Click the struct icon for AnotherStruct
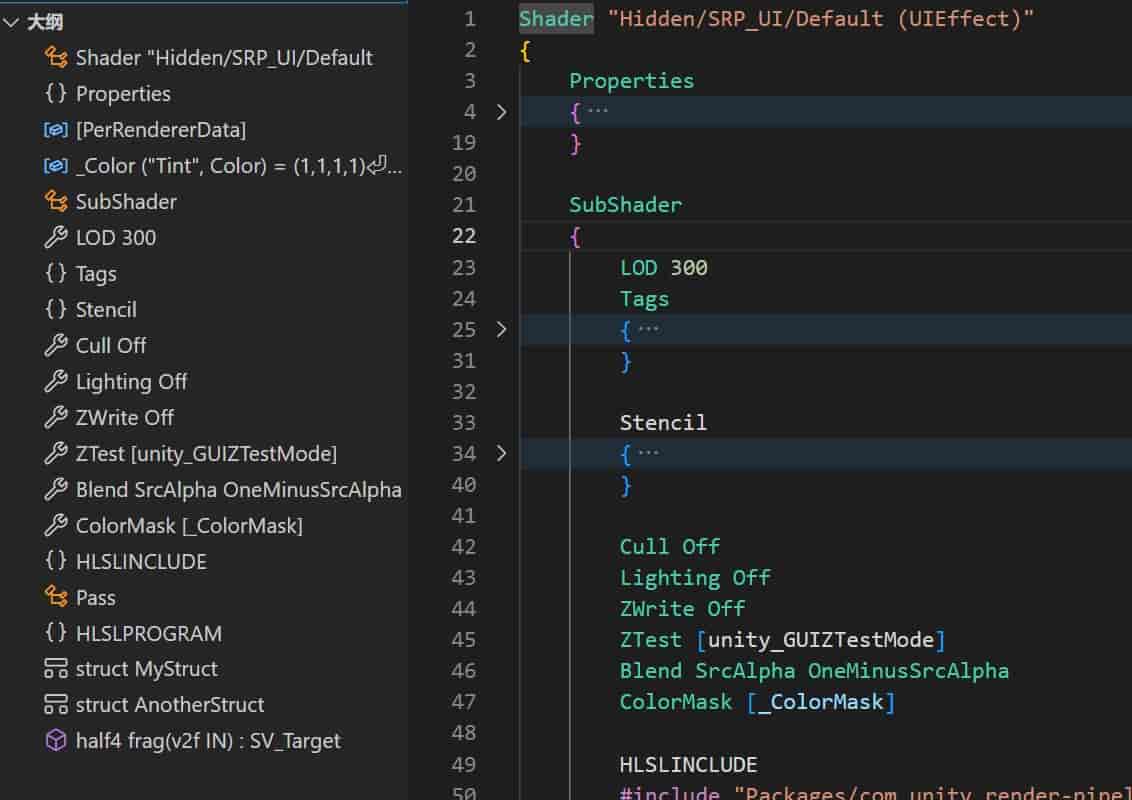The image size is (1132, 800). (x=55, y=704)
